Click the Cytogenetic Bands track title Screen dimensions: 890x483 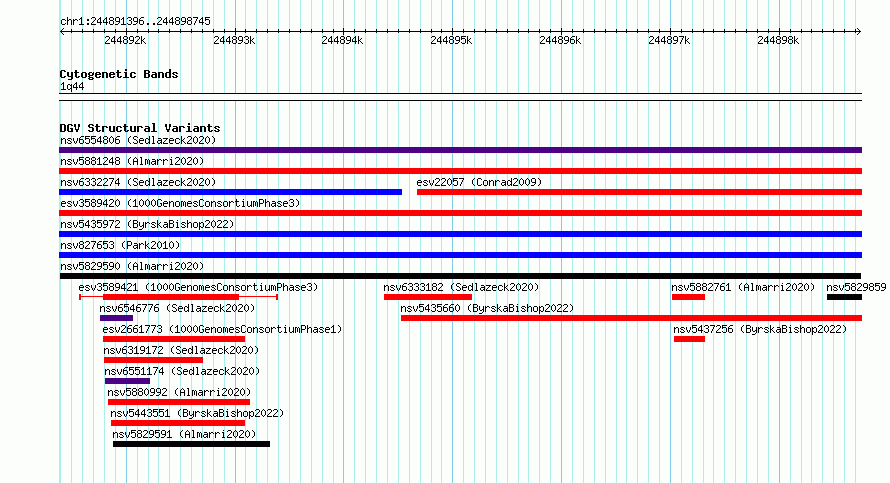119,74
